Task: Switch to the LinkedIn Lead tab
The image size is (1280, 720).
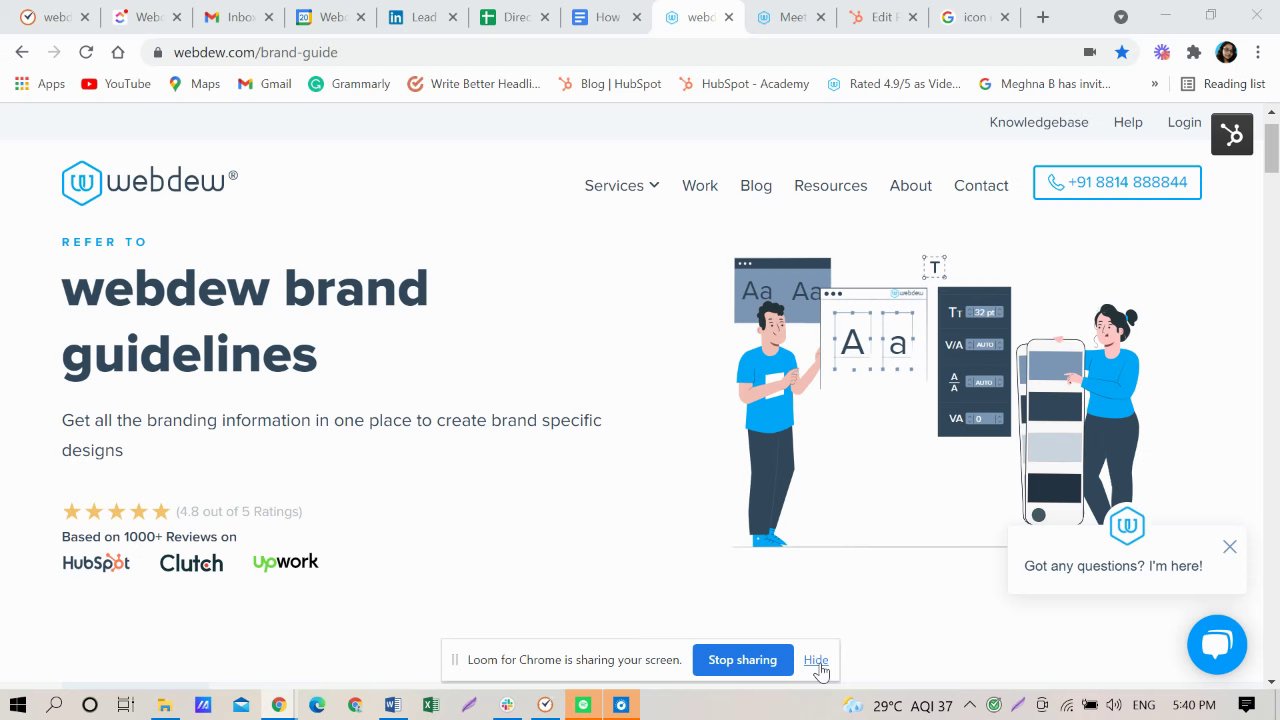Action: click(423, 17)
